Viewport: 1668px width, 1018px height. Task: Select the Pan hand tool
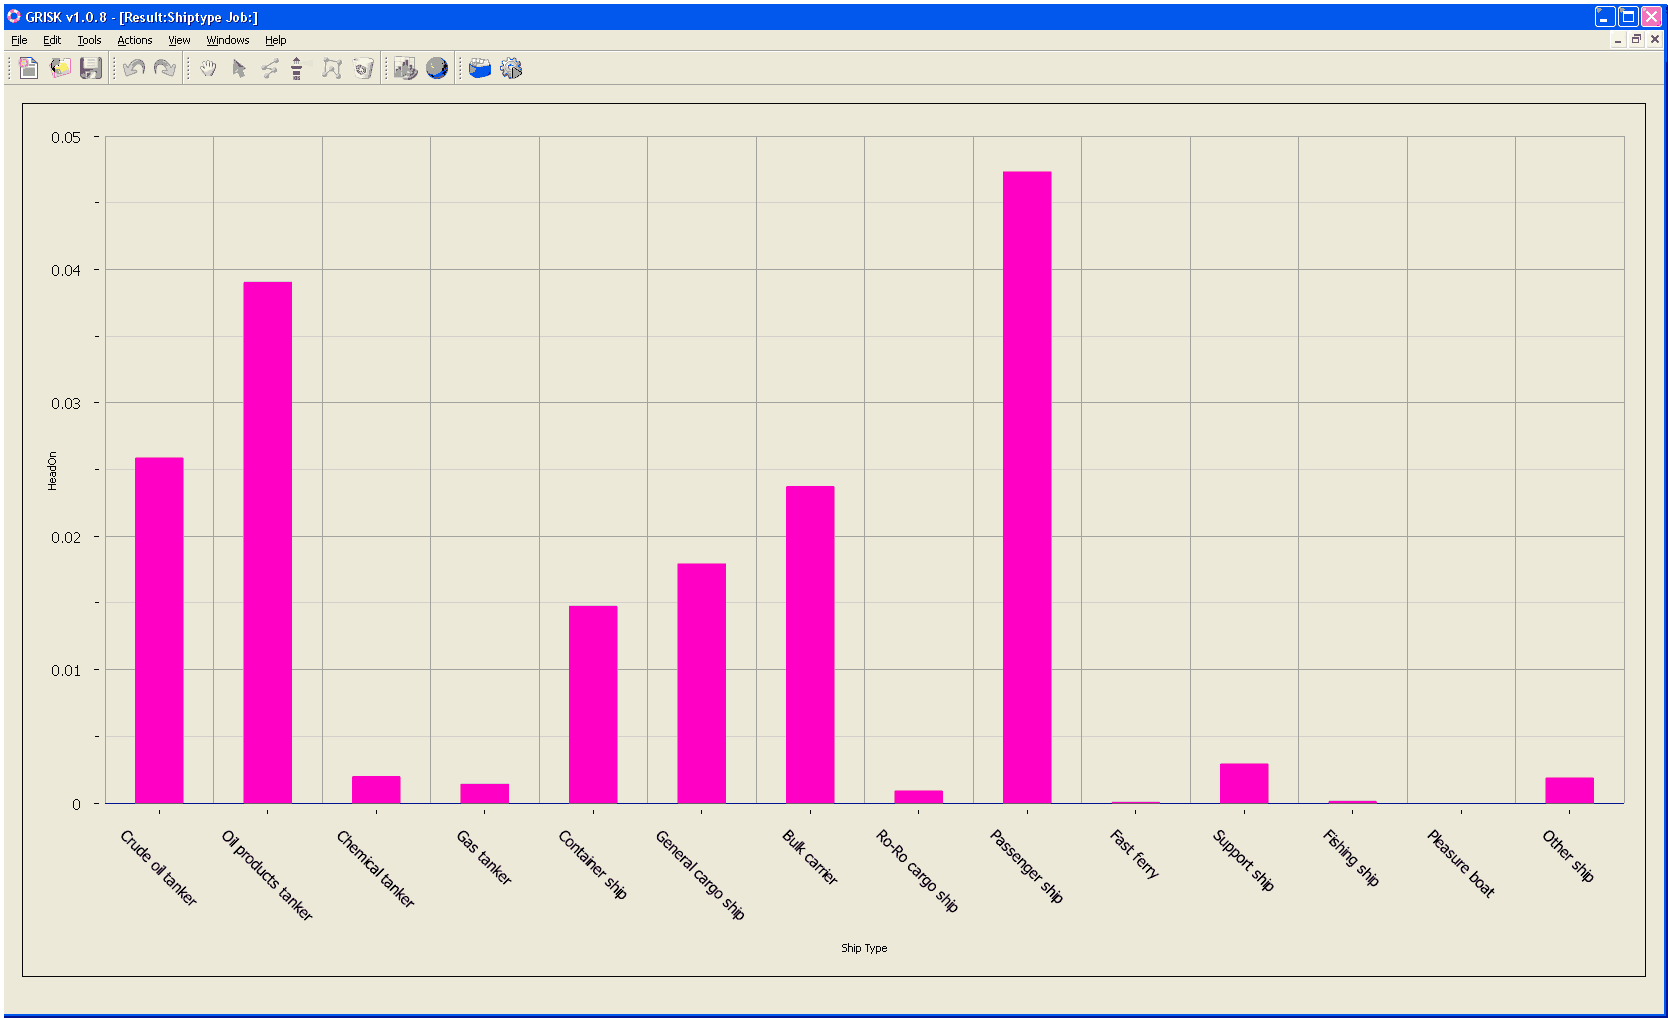[x=208, y=68]
